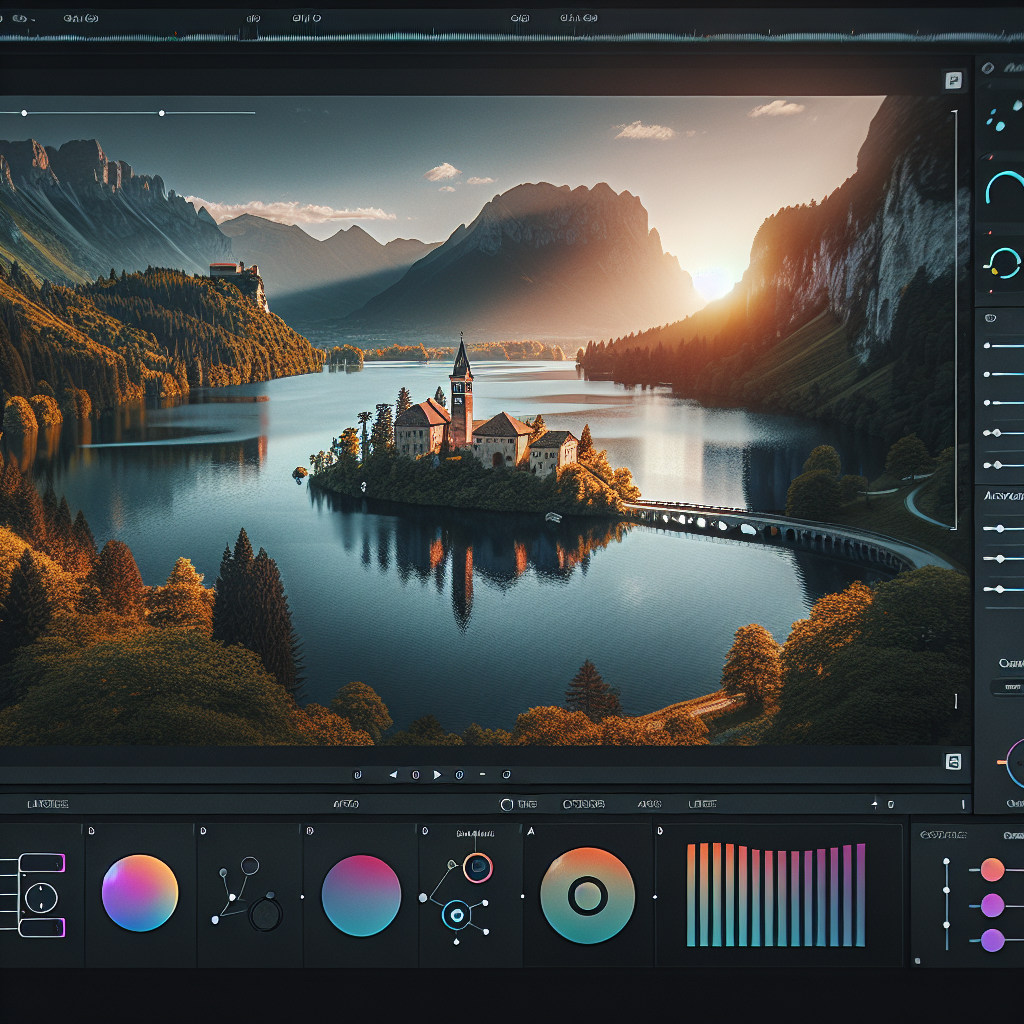Click the square icon at viewer top-right

953,81
